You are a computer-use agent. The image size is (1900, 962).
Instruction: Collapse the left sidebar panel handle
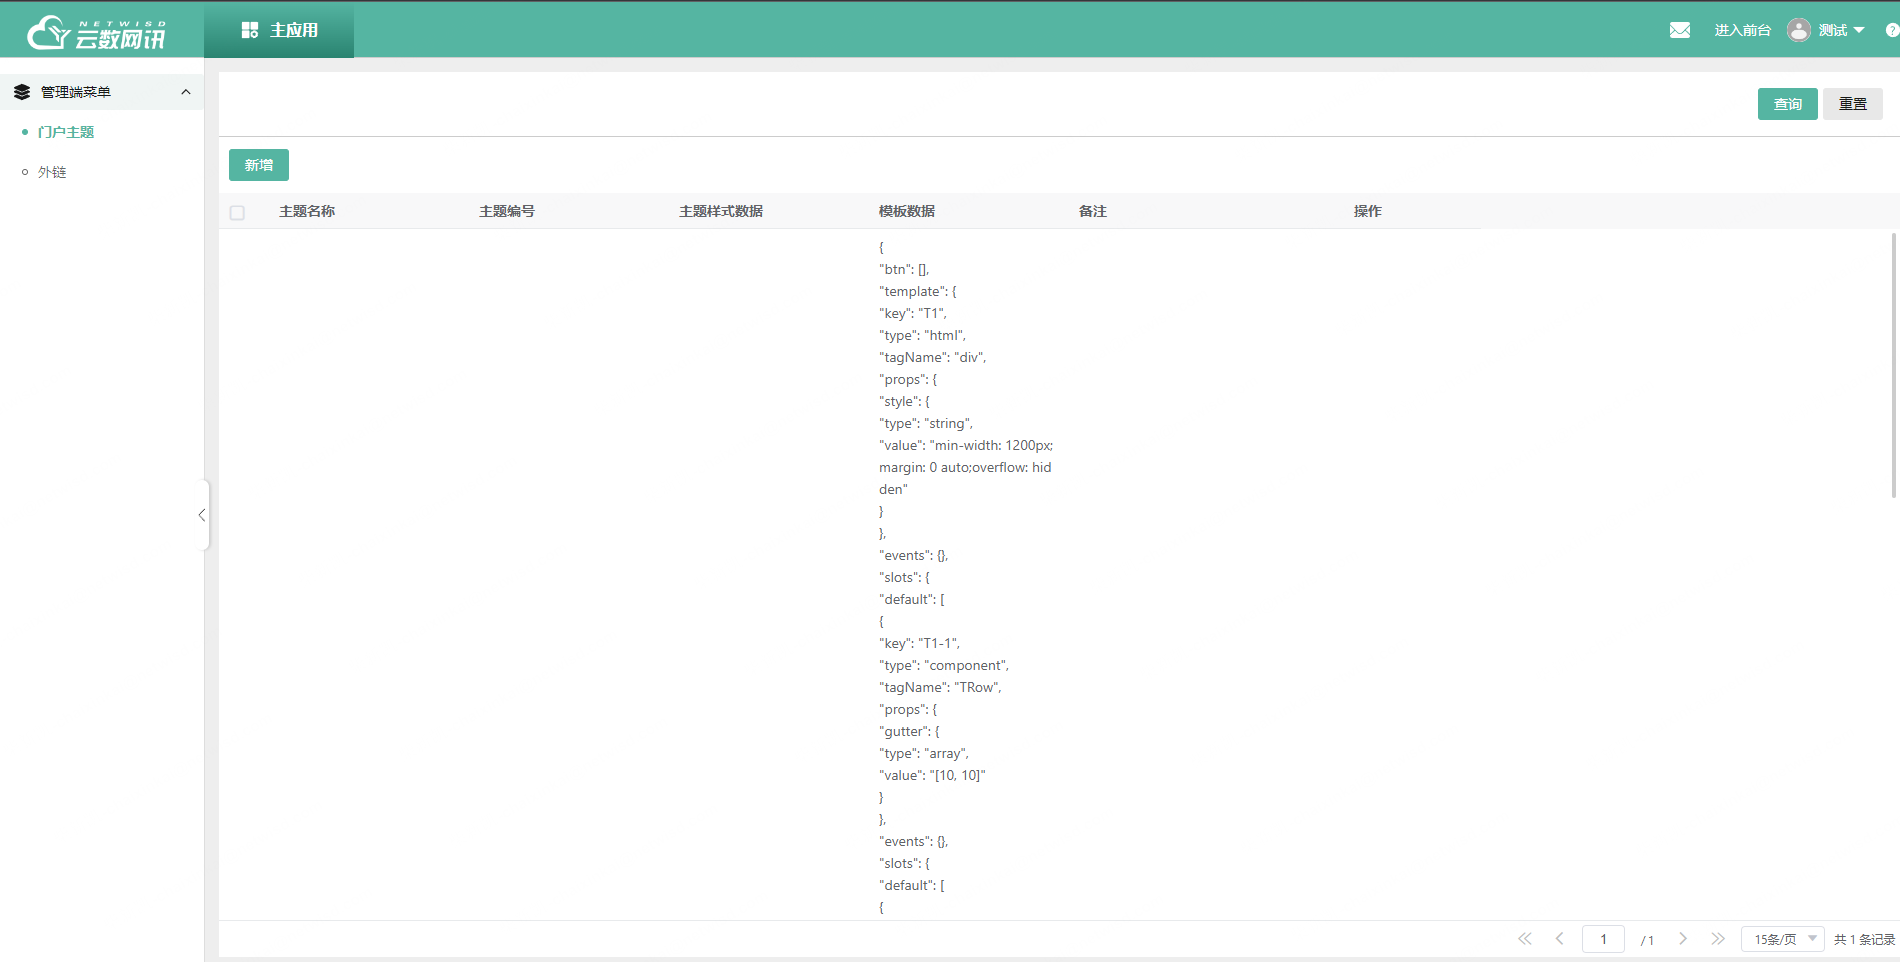coord(202,515)
